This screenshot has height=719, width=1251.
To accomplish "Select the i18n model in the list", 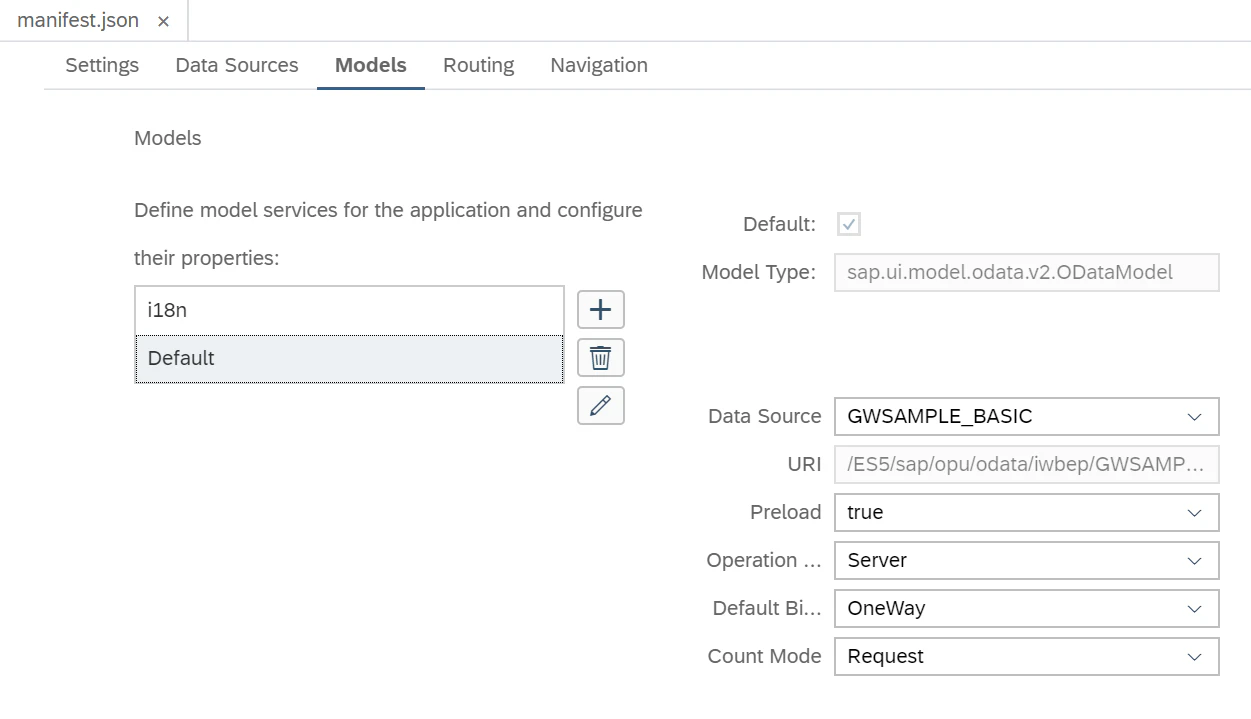I will coord(349,310).
